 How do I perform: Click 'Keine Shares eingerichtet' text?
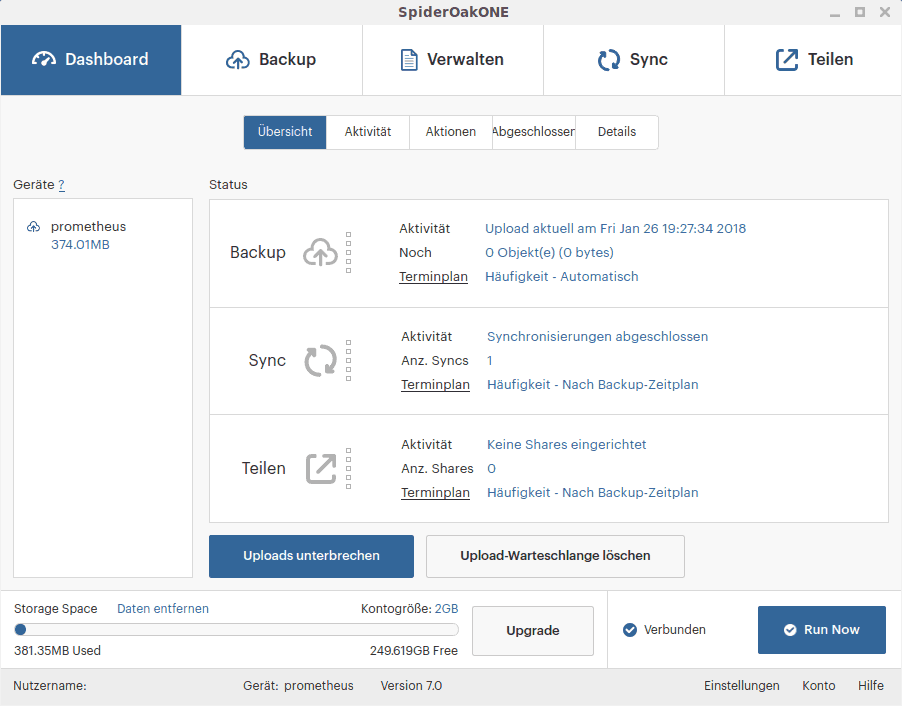(566, 445)
